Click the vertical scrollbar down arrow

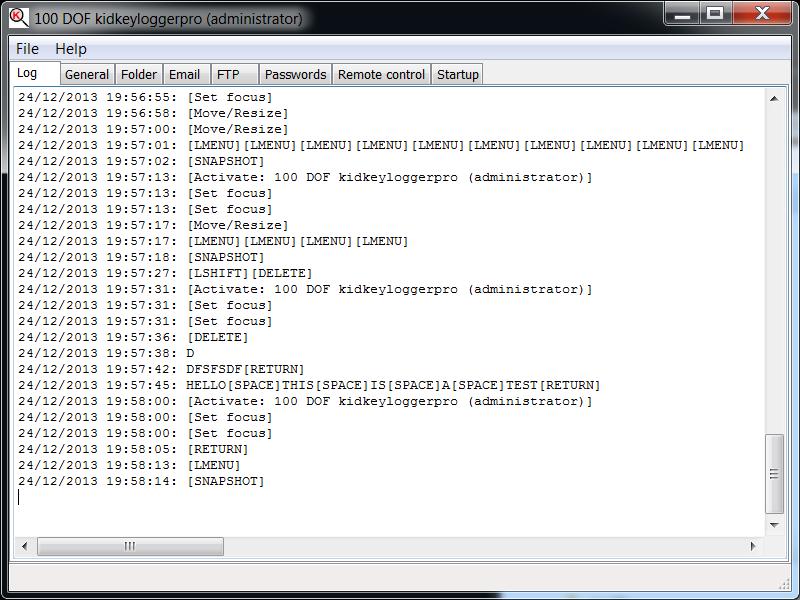pyautogui.click(x=774, y=525)
